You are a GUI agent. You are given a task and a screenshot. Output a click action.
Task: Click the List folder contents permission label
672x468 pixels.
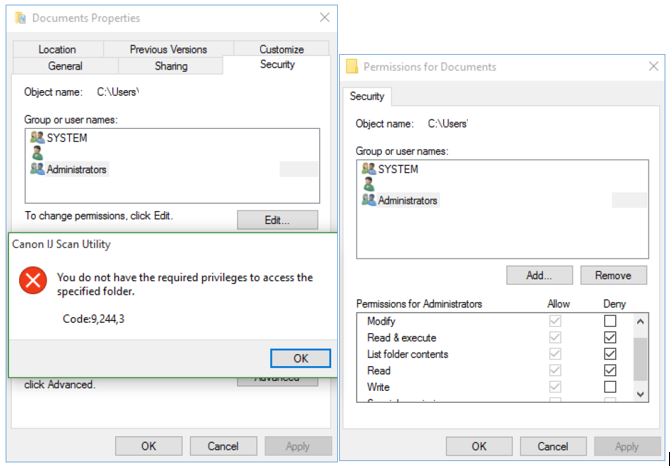click(408, 354)
